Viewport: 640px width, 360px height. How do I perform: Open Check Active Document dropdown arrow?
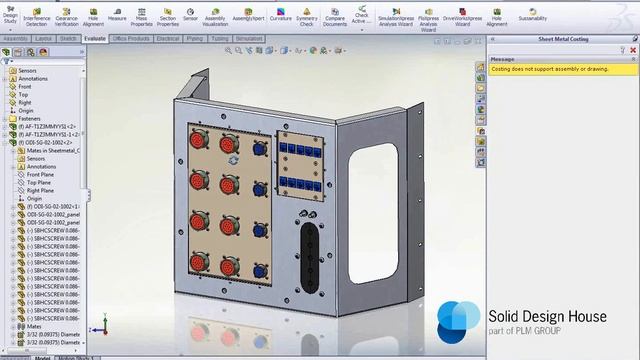(x=361, y=30)
